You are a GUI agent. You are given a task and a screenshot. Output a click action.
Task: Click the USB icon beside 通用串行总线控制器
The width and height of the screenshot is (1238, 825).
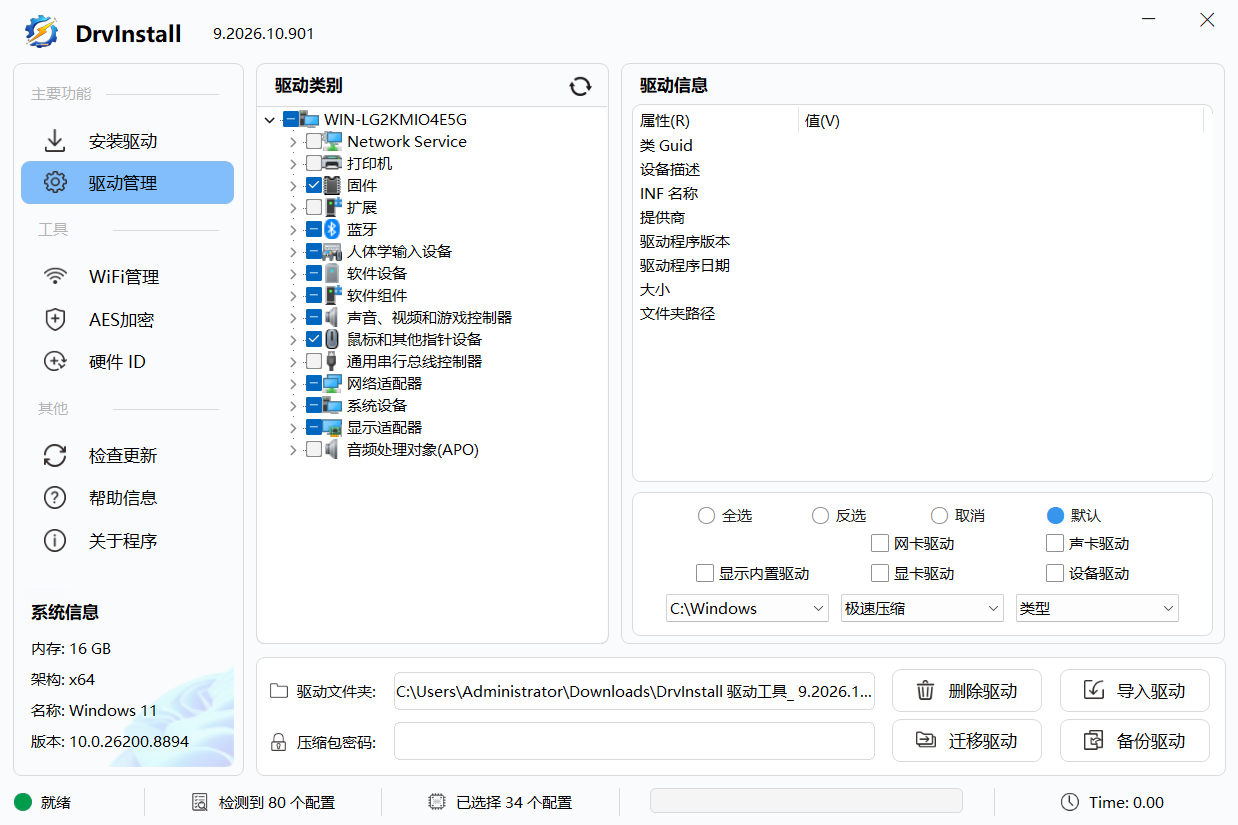332,361
